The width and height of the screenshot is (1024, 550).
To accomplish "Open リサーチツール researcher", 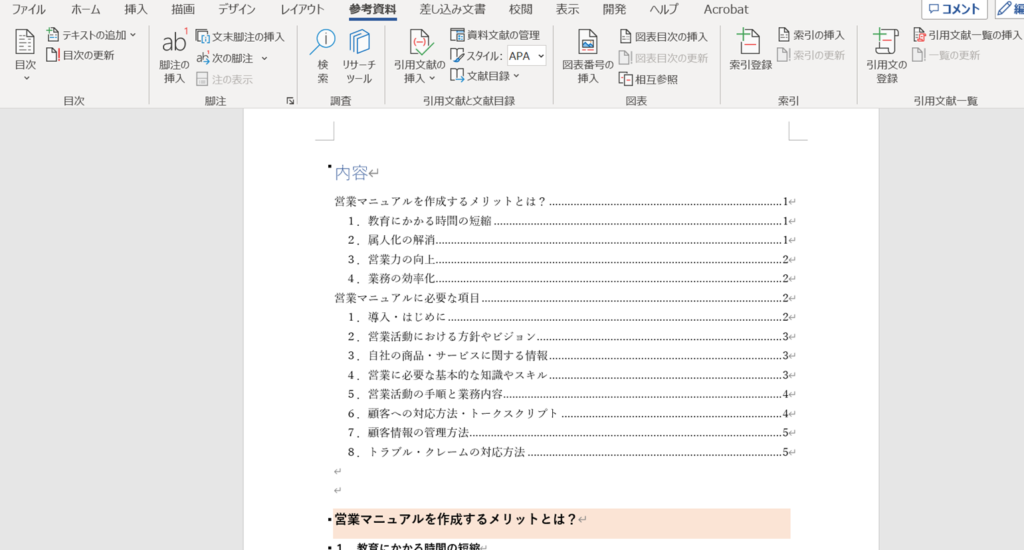I will coord(359,57).
